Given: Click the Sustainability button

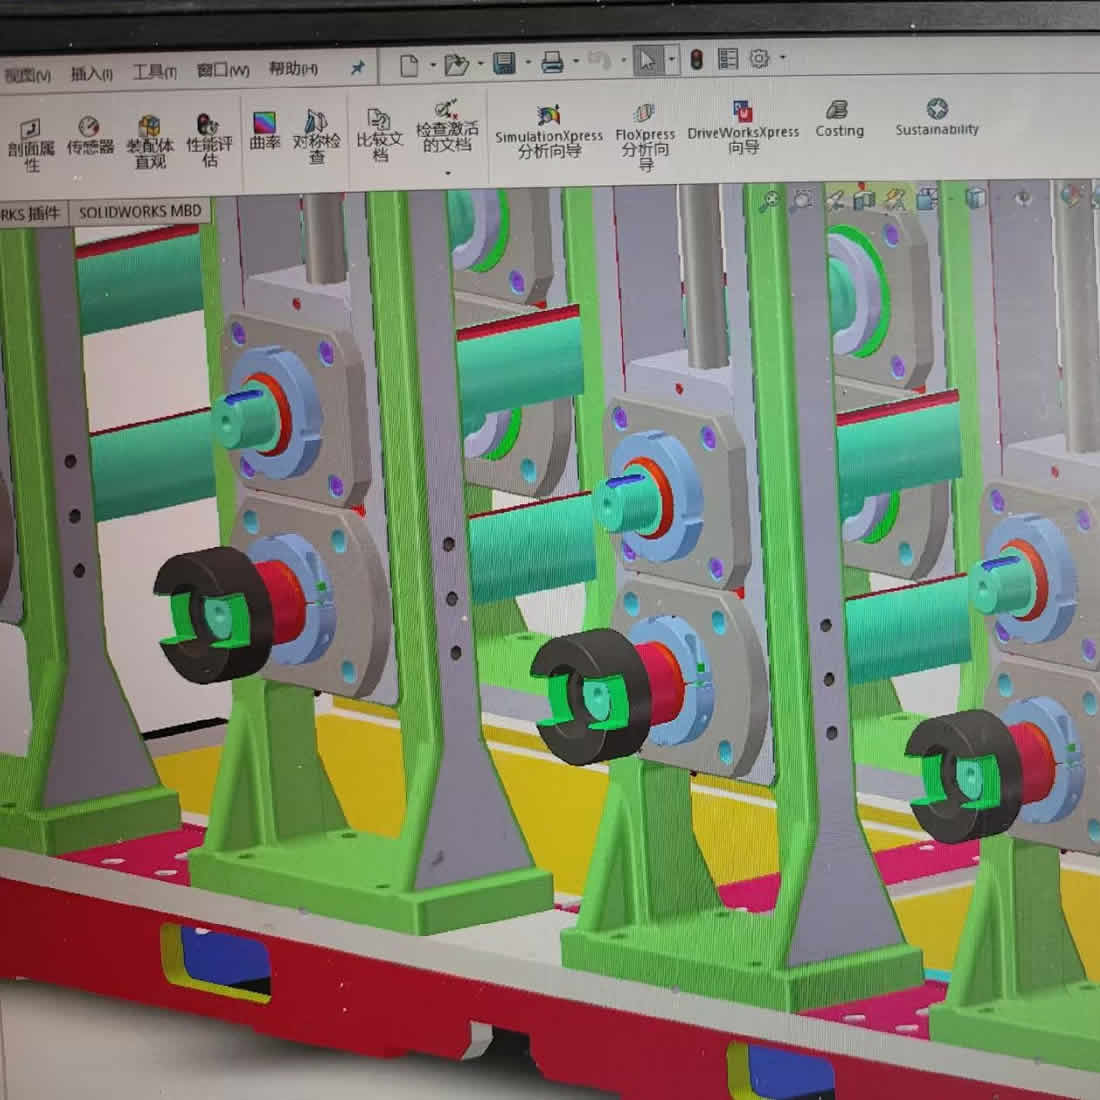Looking at the screenshot, I should [936, 117].
